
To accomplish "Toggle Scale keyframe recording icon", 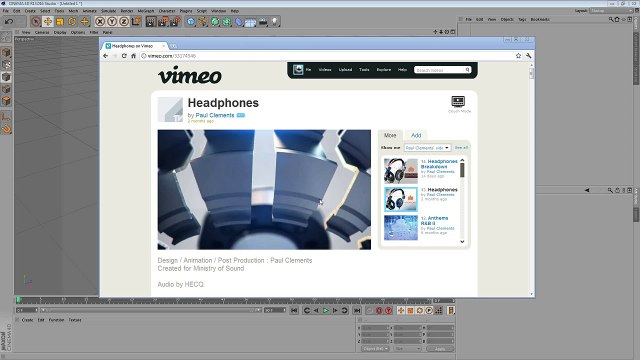I will 410,311.
